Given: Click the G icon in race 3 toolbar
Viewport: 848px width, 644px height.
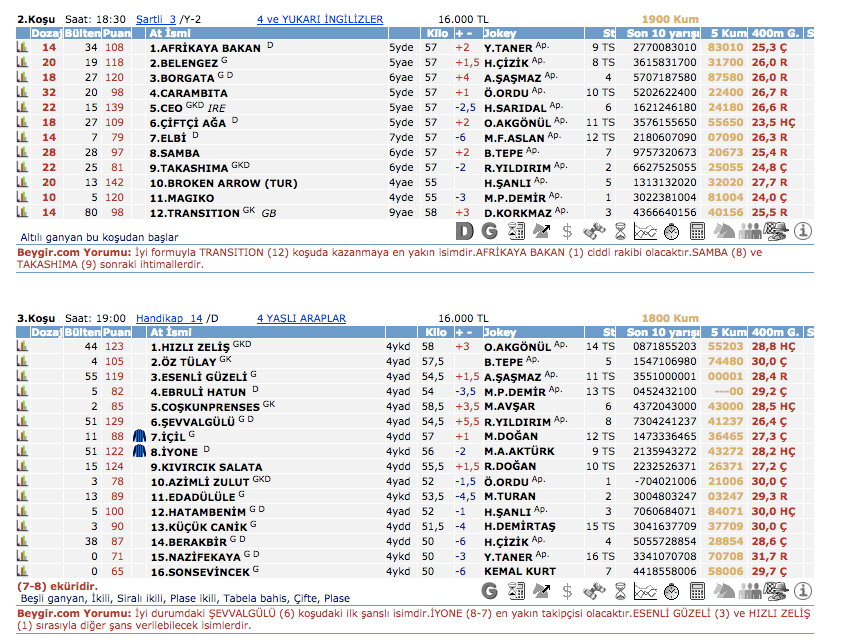Looking at the screenshot, I should 490,591.
